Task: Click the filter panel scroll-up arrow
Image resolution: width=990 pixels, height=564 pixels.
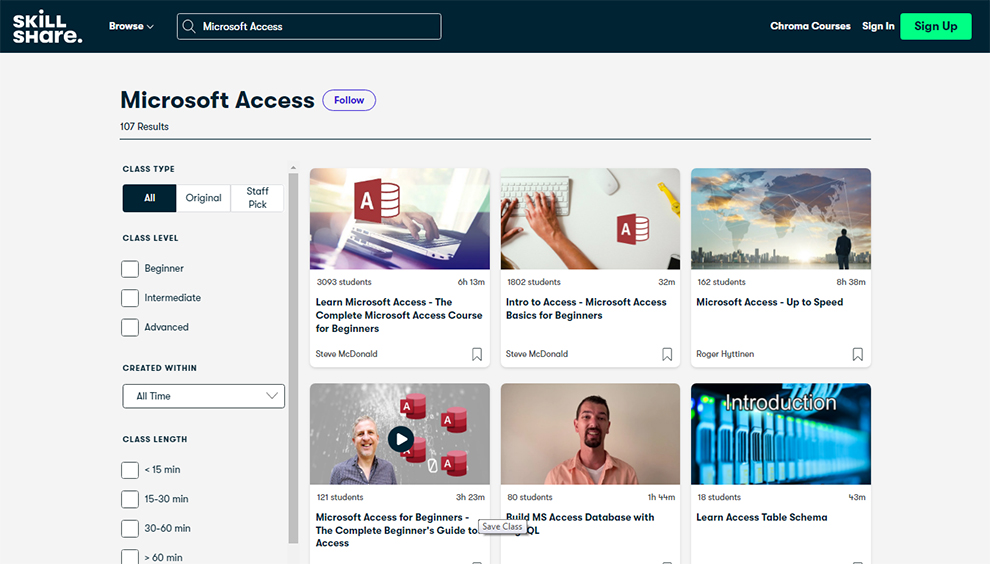Action: tap(293, 168)
